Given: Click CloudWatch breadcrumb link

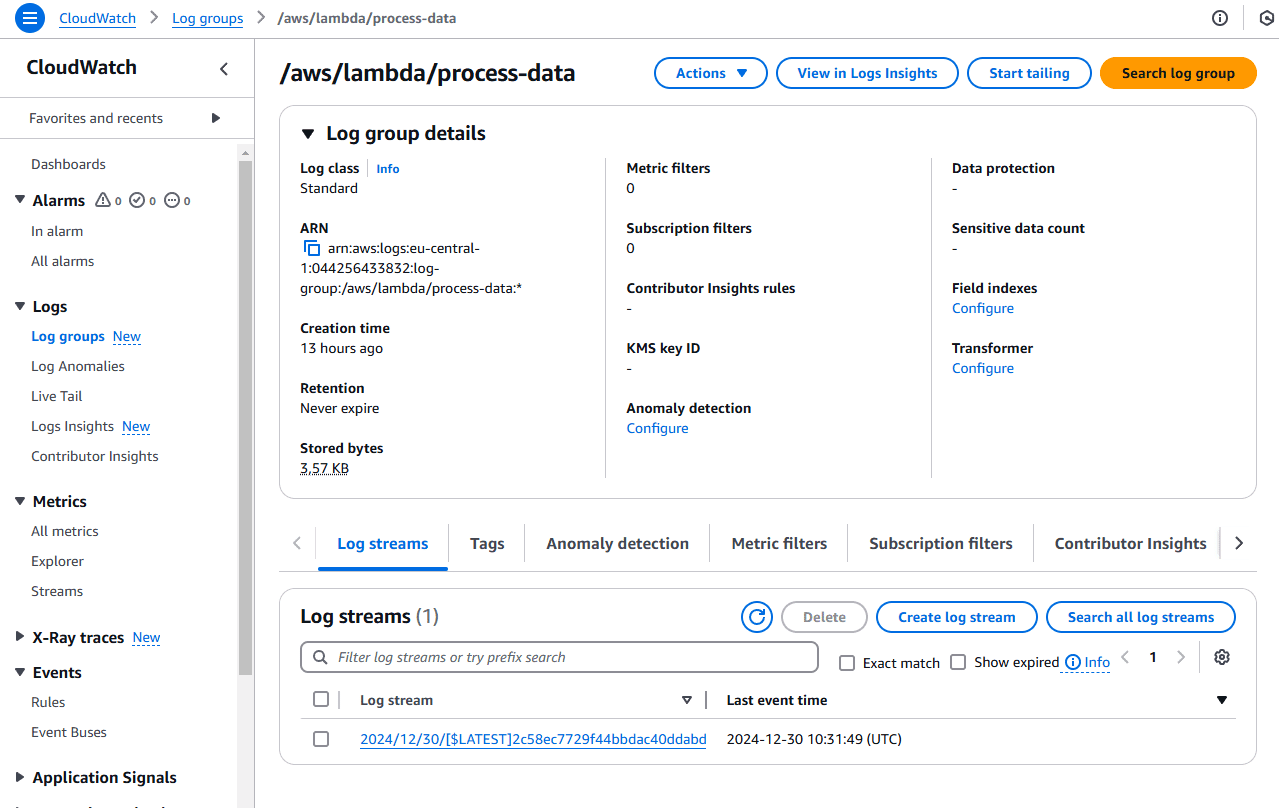Looking at the screenshot, I should coord(98,18).
